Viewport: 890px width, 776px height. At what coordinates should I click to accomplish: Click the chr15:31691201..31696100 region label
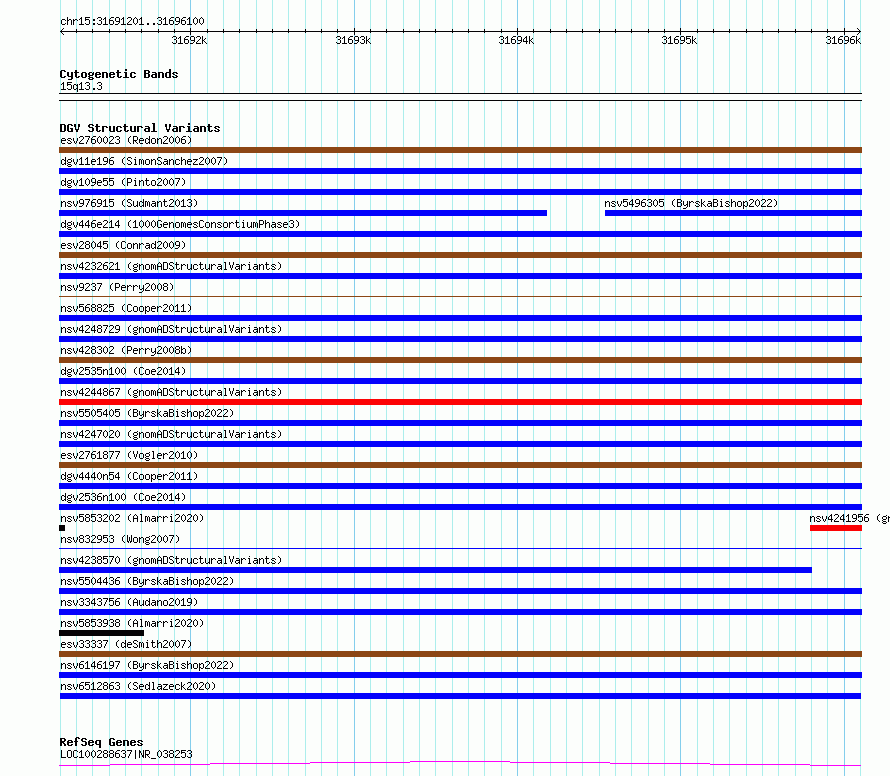[132, 21]
